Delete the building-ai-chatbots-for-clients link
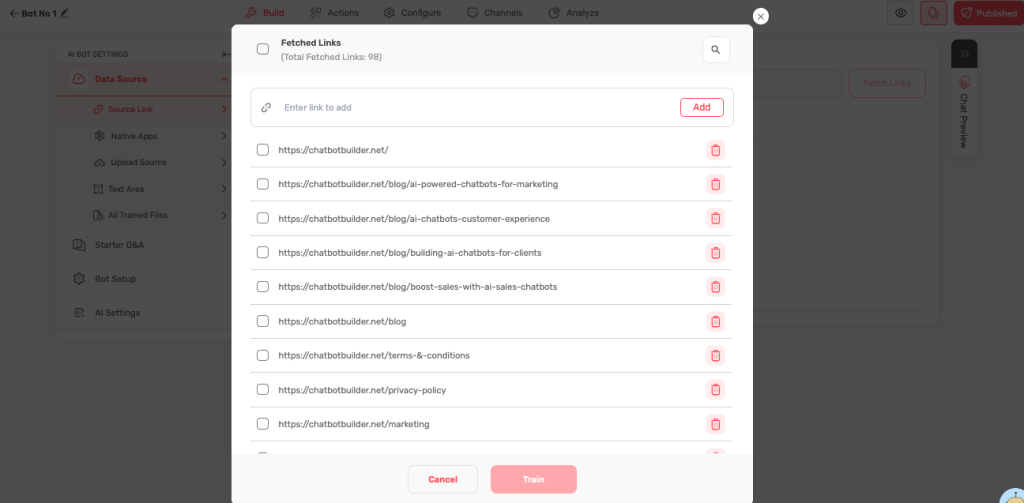The width and height of the screenshot is (1024, 503). tap(716, 253)
